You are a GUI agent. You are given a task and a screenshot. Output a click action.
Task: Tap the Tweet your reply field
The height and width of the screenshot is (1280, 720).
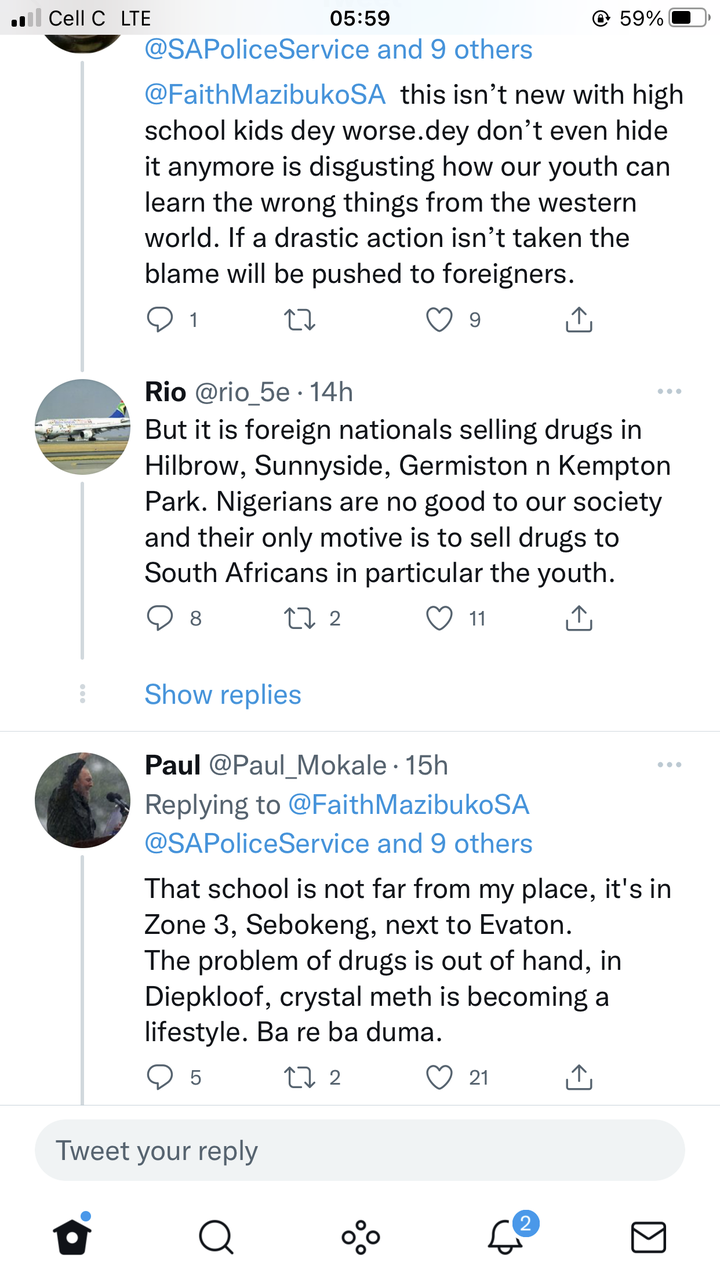(360, 1151)
